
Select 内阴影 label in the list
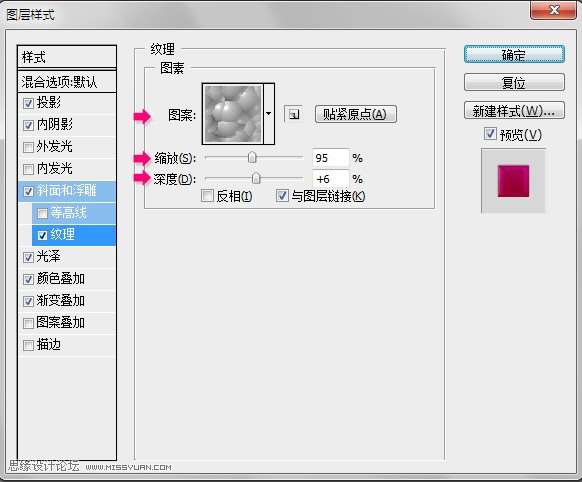coord(55,125)
